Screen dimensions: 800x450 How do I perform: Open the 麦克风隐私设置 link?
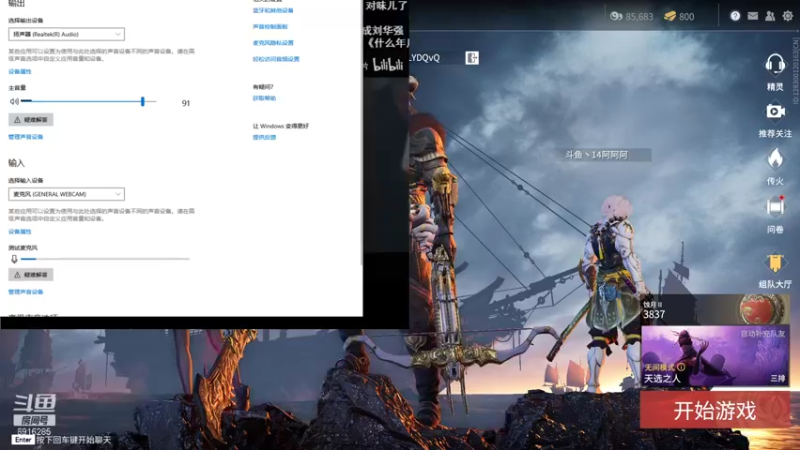(x=273, y=43)
